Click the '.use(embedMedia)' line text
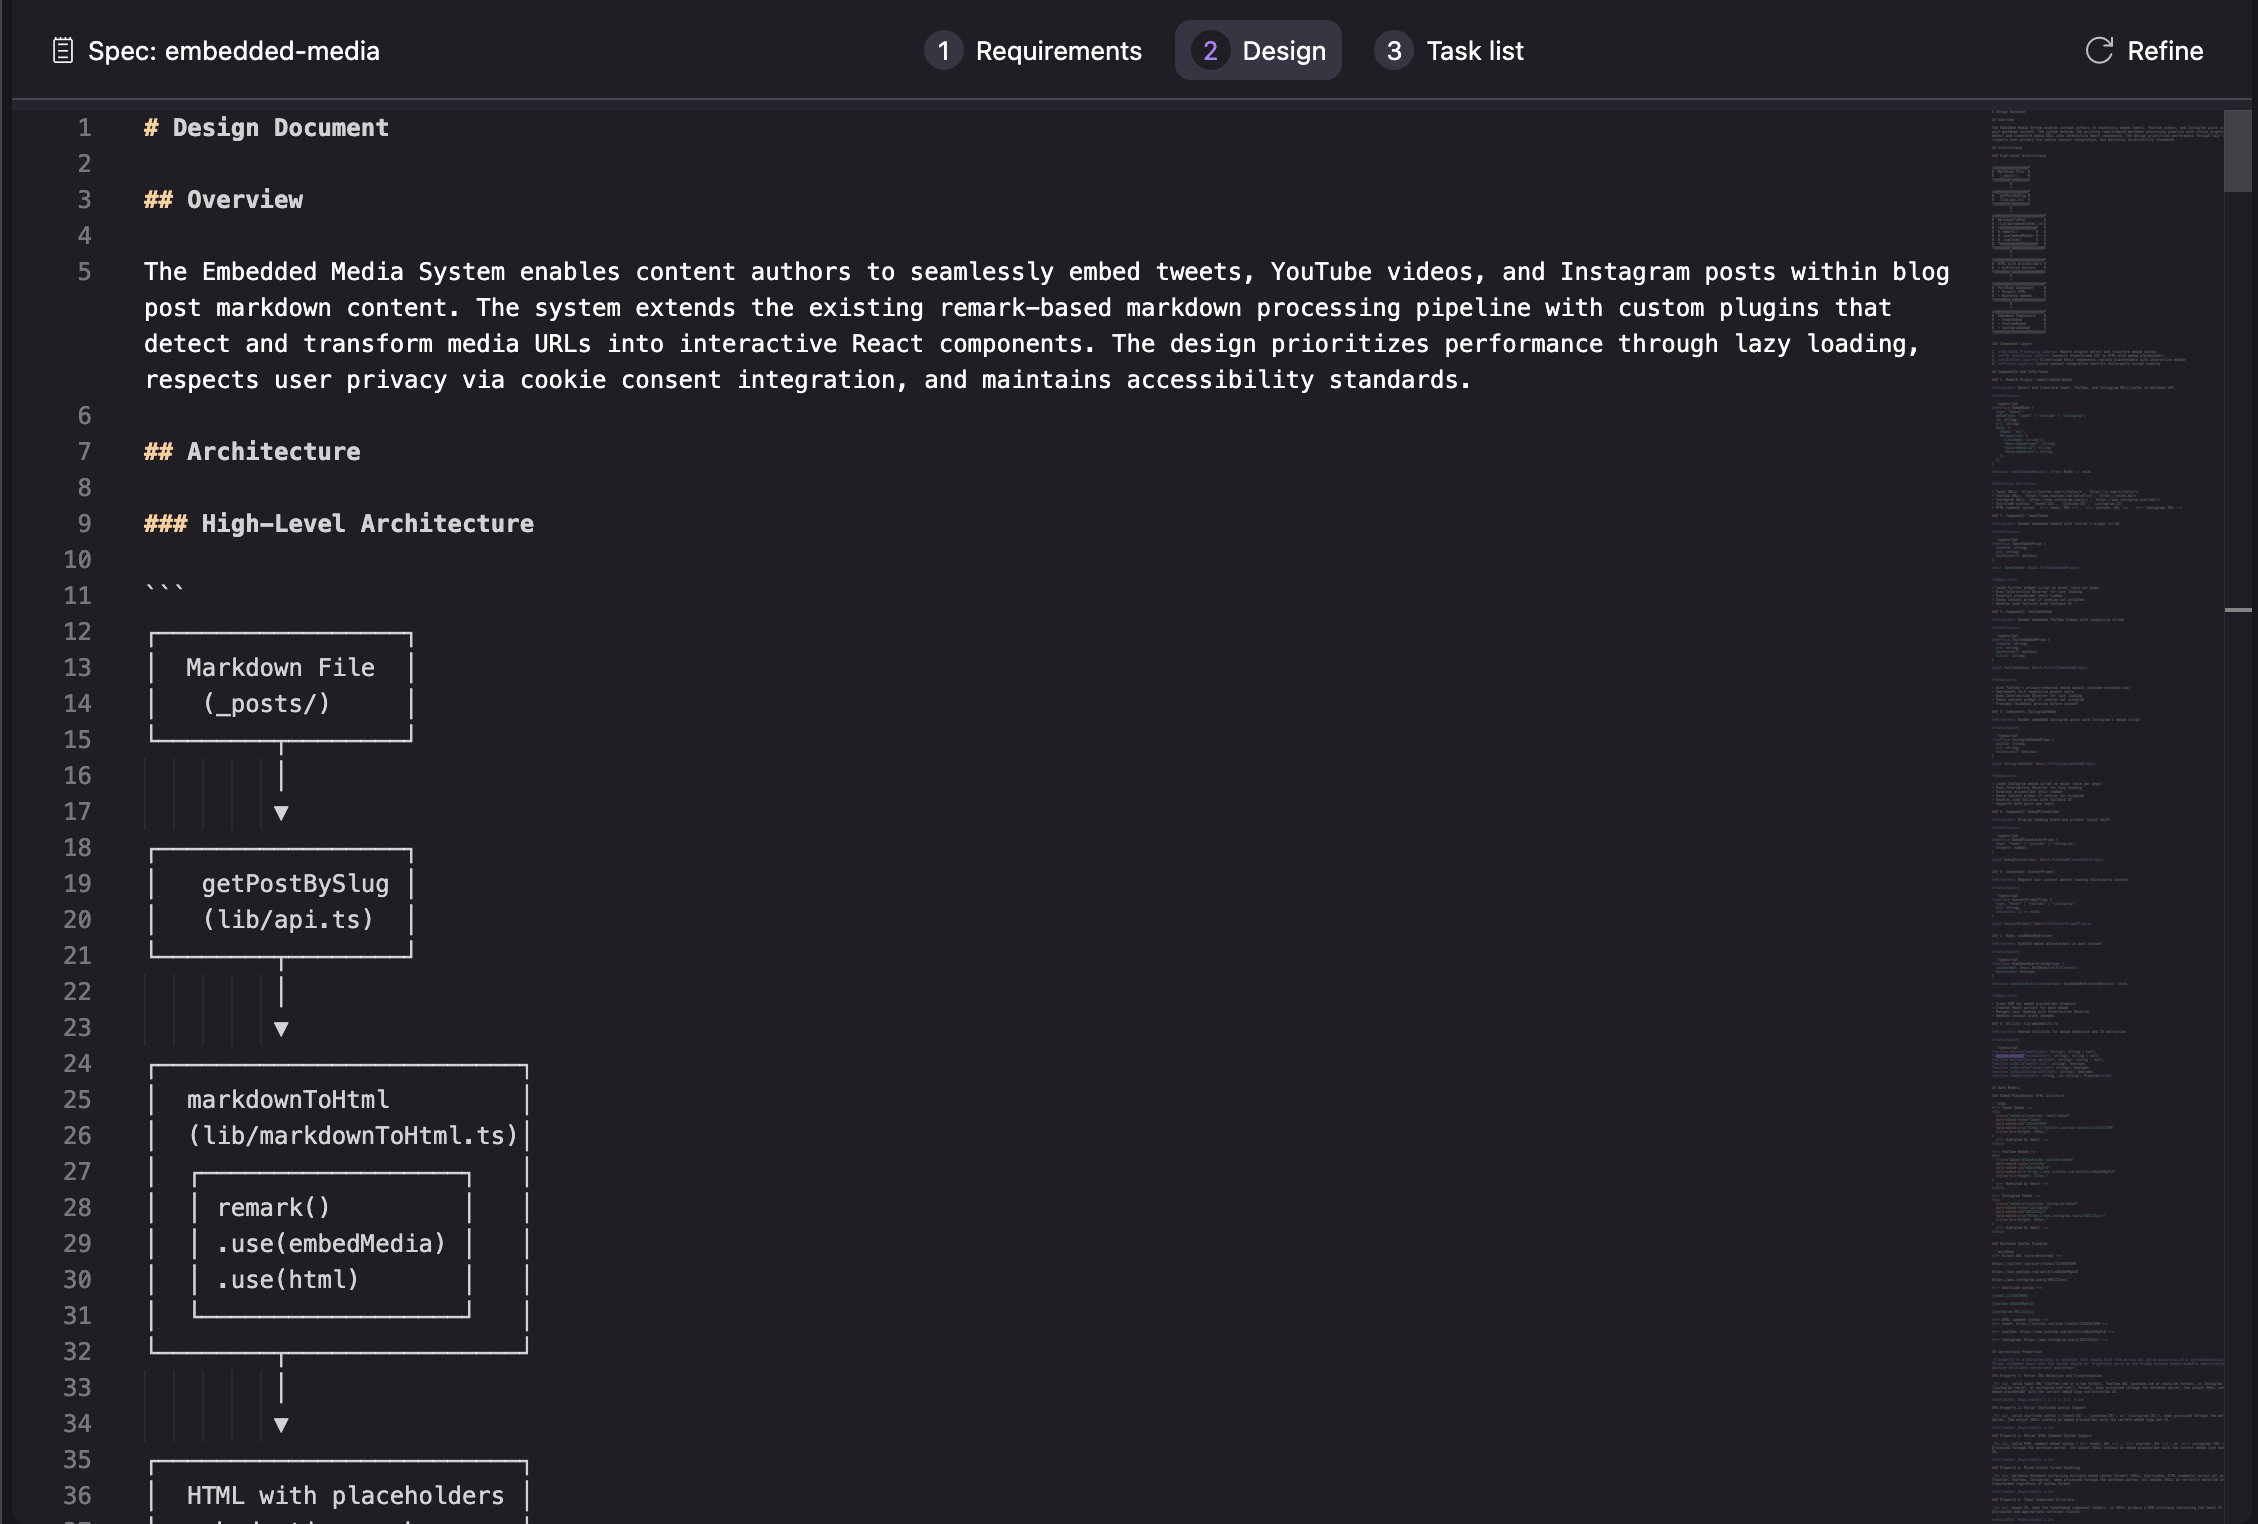This screenshot has width=2258, height=1524. (331, 1244)
